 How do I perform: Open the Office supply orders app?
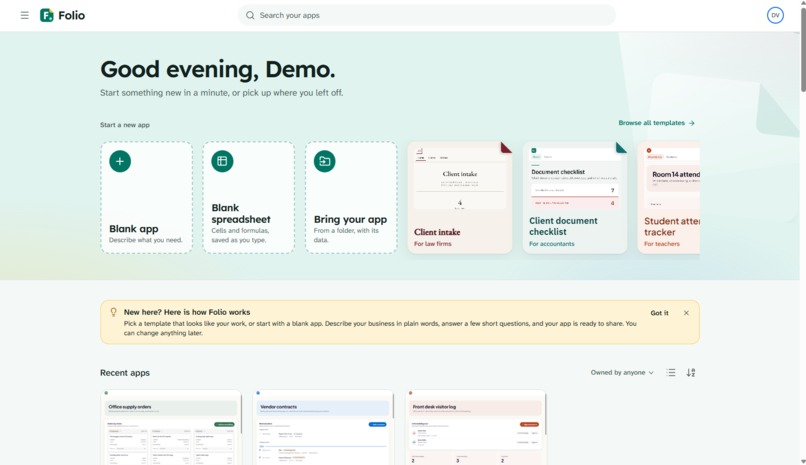171,427
